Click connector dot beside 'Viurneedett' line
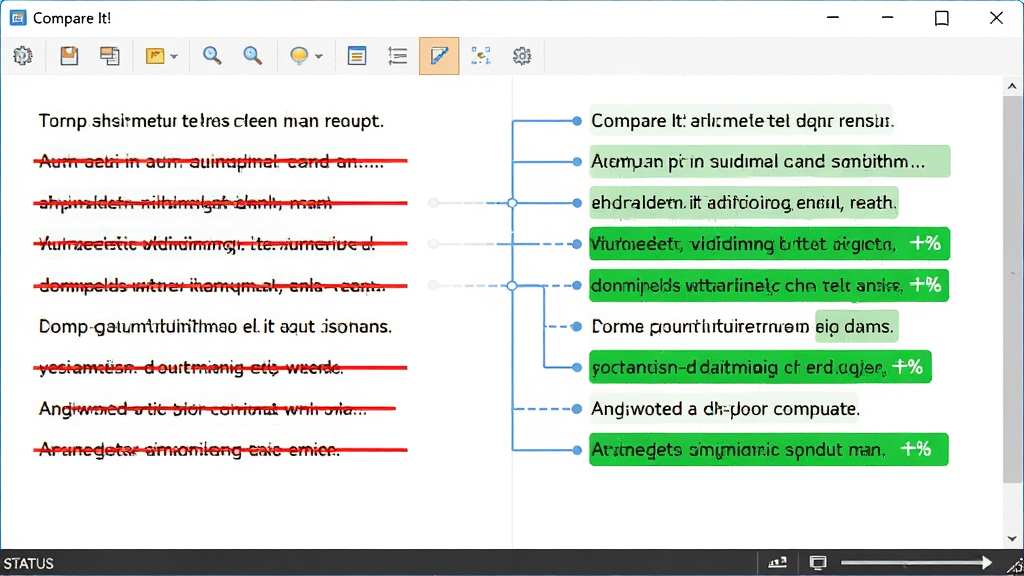The image size is (1024, 576). 577,244
